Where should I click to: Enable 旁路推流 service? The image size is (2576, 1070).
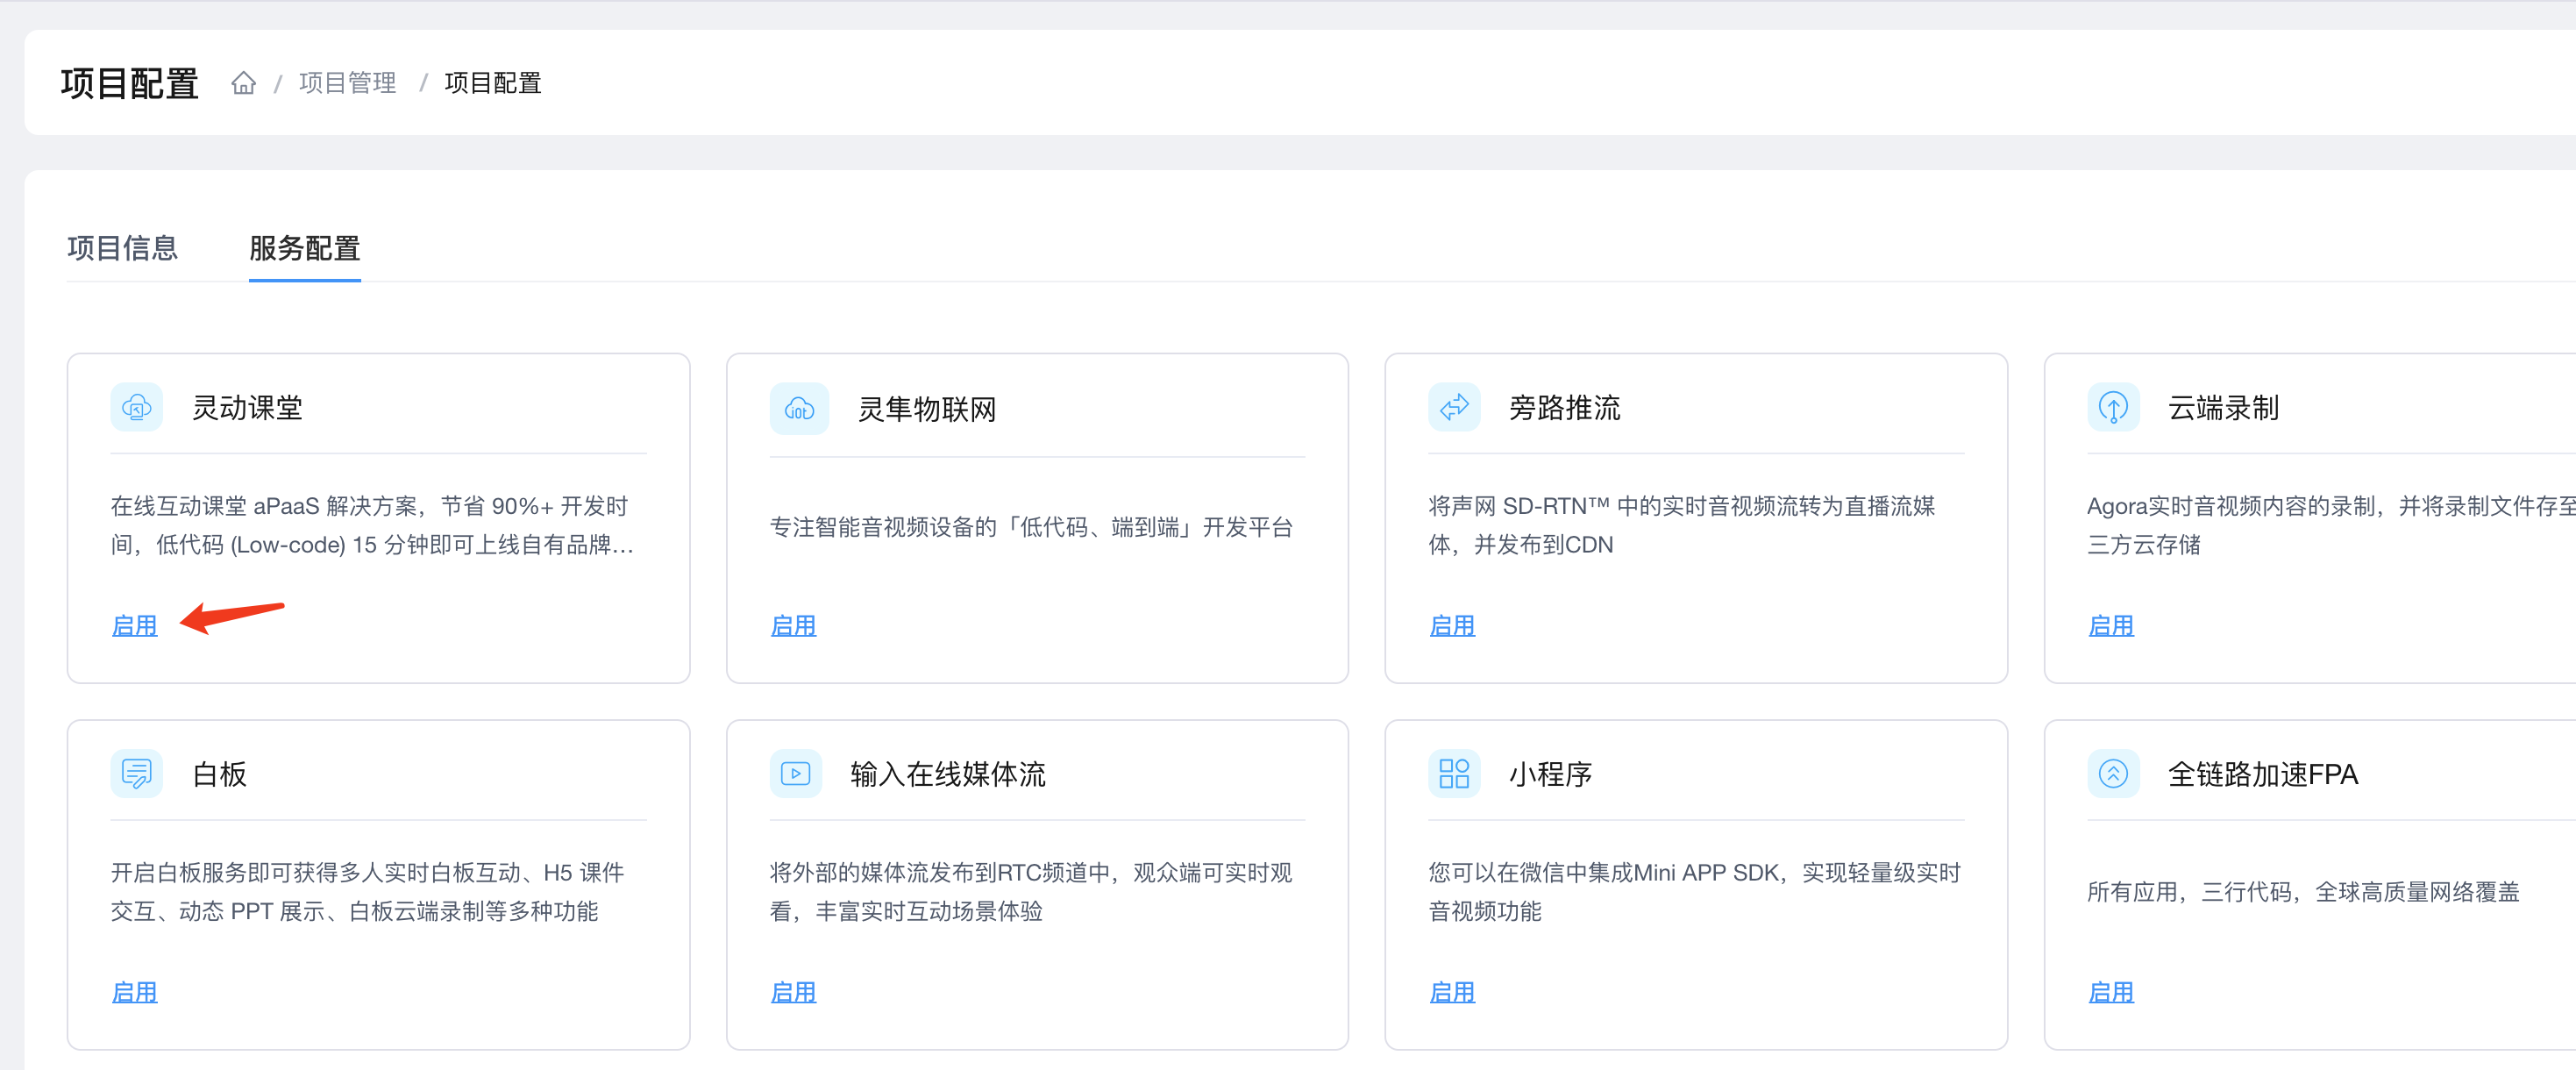click(x=1452, y=626)
